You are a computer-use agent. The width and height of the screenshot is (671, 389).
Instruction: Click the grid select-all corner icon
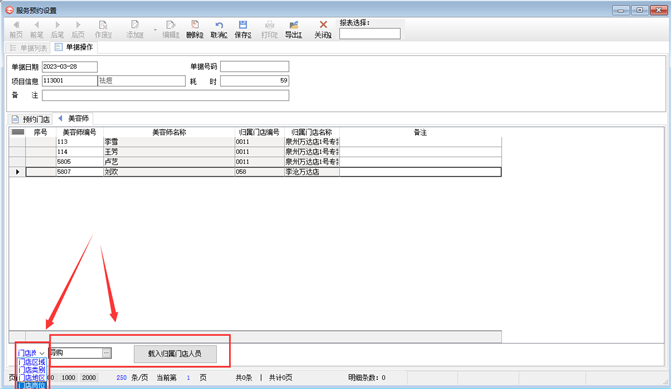point(18,132)
